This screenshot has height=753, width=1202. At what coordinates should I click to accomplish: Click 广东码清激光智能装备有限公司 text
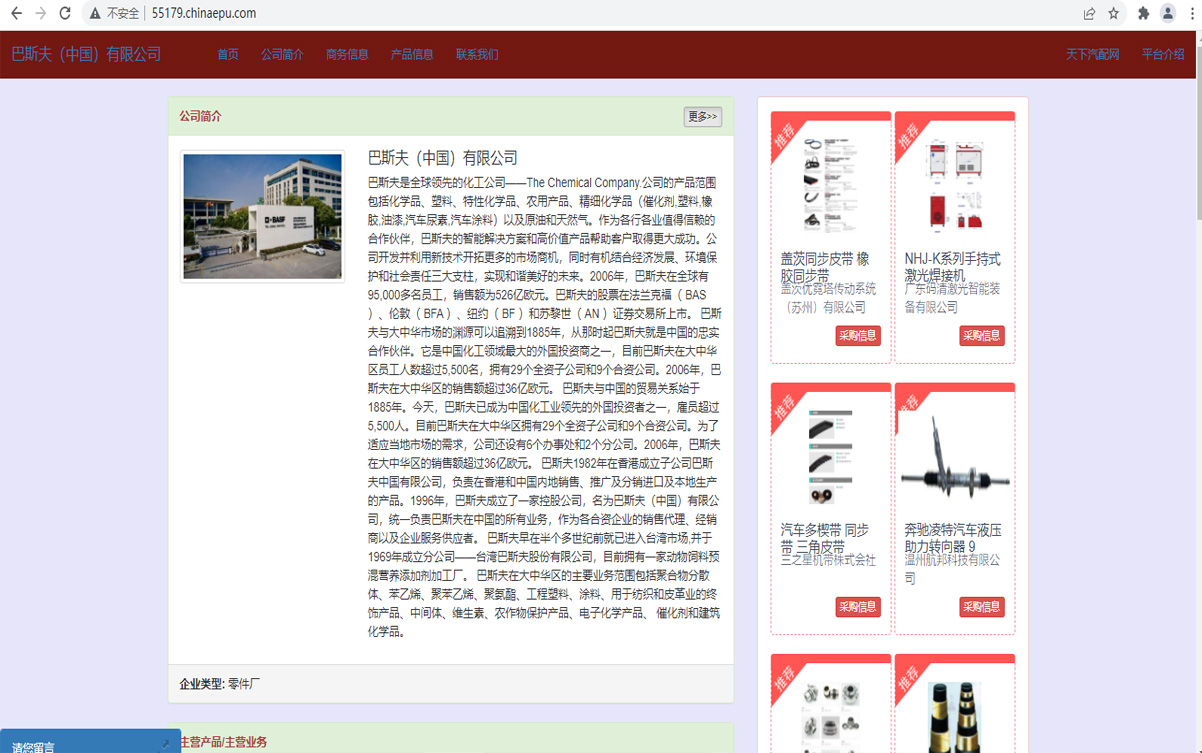pos(952,298)
